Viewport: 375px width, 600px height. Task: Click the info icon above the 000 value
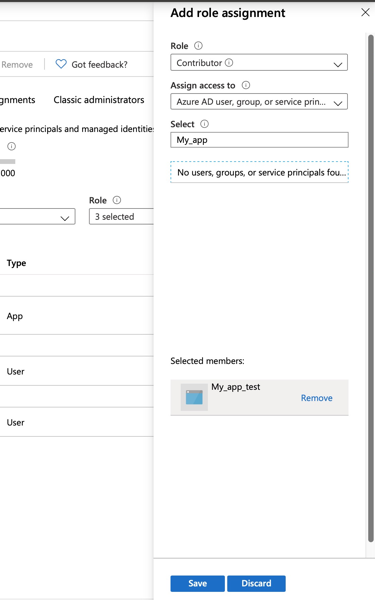(12, 146)
